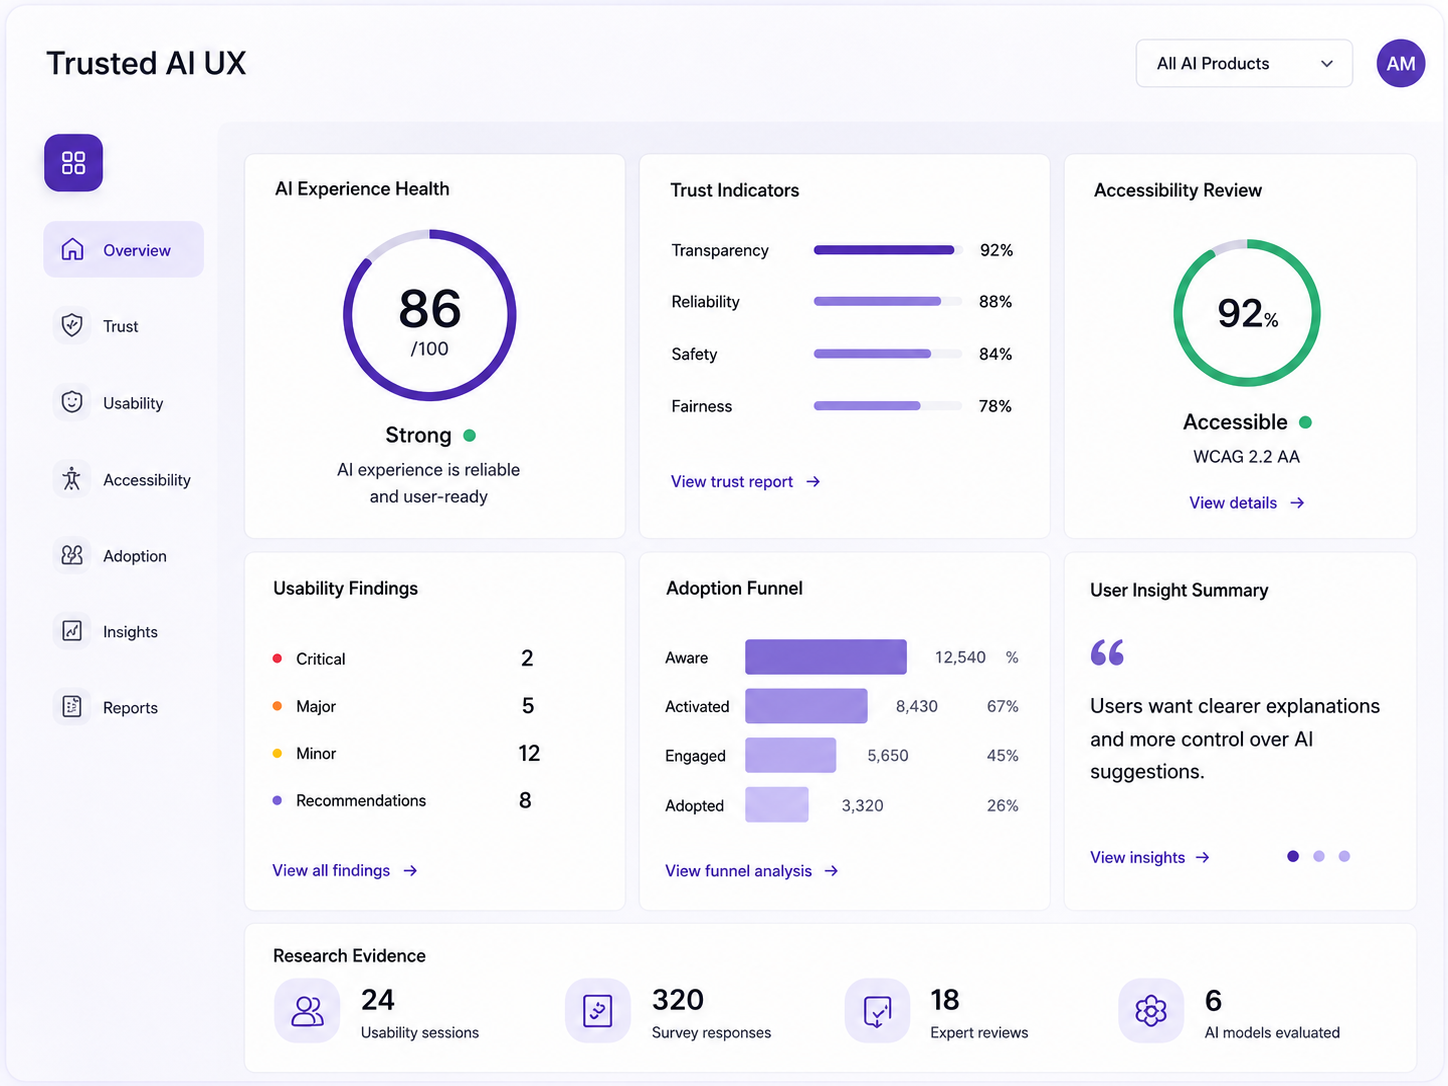1448x1086 pixels.
Task: Click the Recommendations findings row label
Action: 361,800
